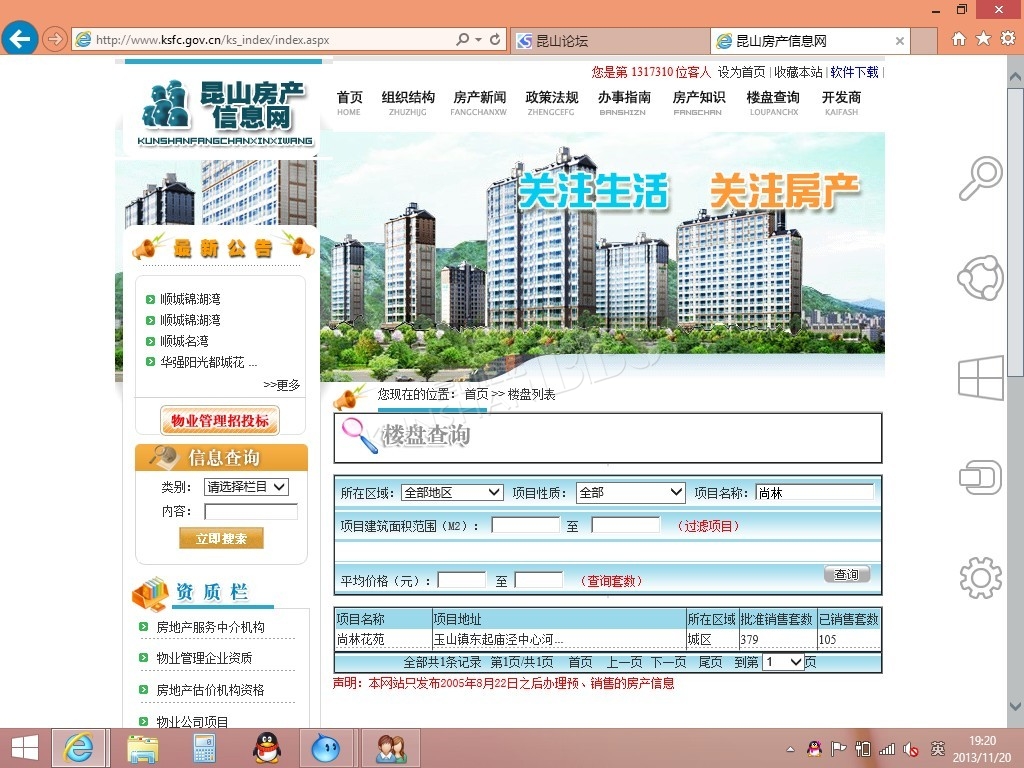Click the Search charm magnifier icon
Image resolution: width=1024 pixels, height=768 pixels.
(x=980, y=179)
